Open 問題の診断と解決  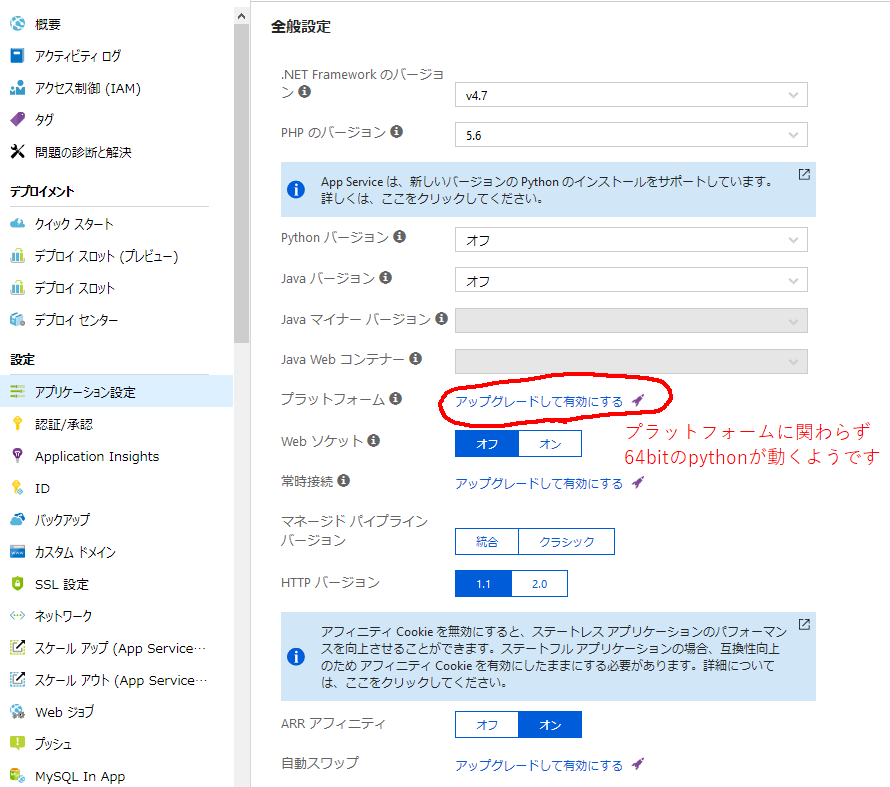pos(85,151)
